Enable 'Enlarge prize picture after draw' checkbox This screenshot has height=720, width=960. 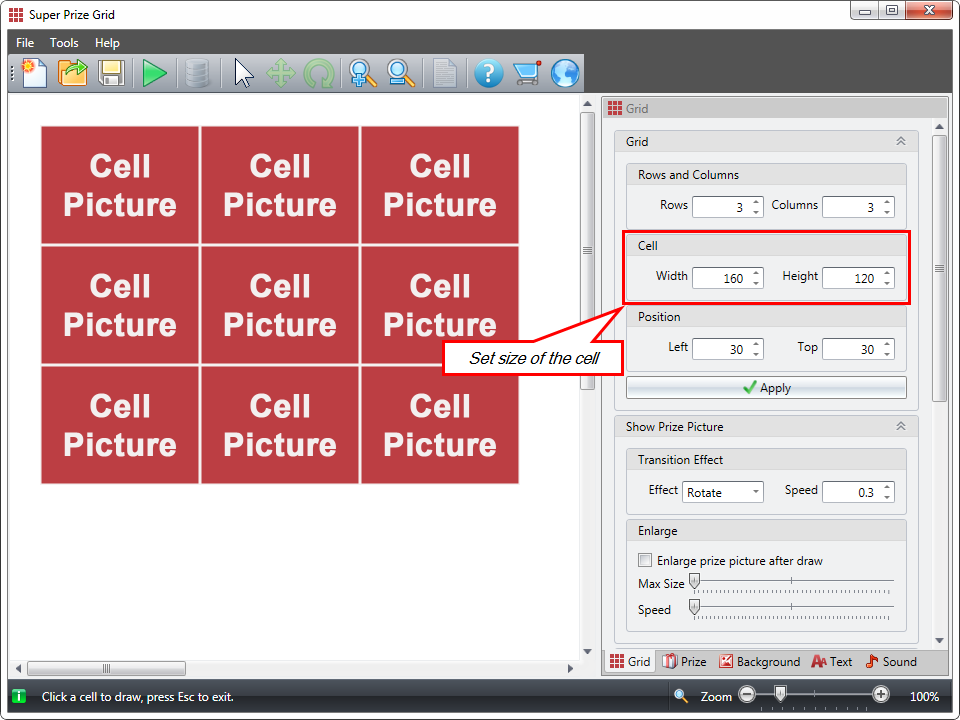click(x=645, y=561)
